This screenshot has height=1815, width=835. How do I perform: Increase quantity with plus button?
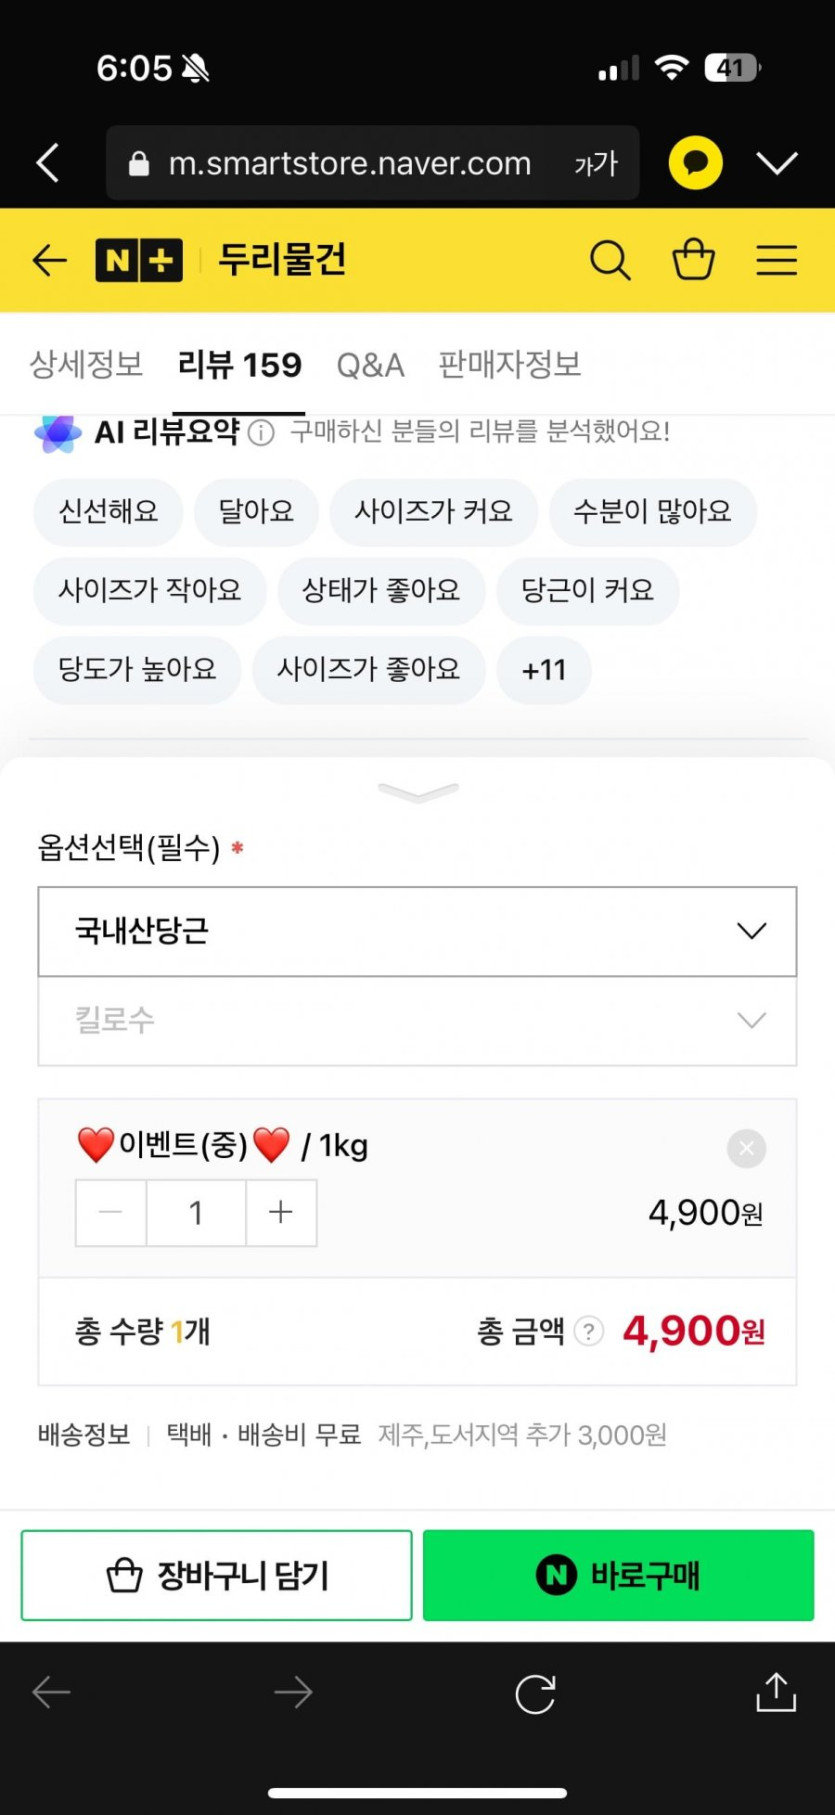(281, 1213)
